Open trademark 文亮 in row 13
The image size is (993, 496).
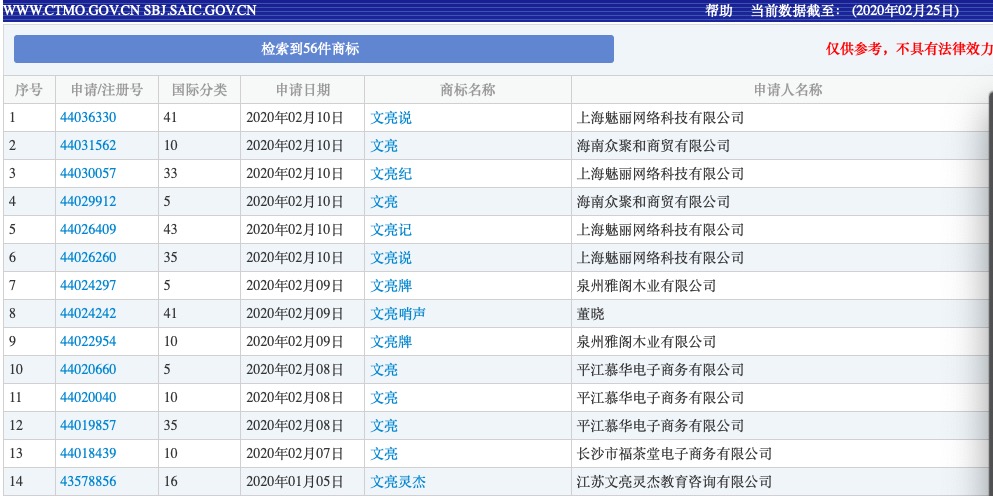[x=384, y=454]
